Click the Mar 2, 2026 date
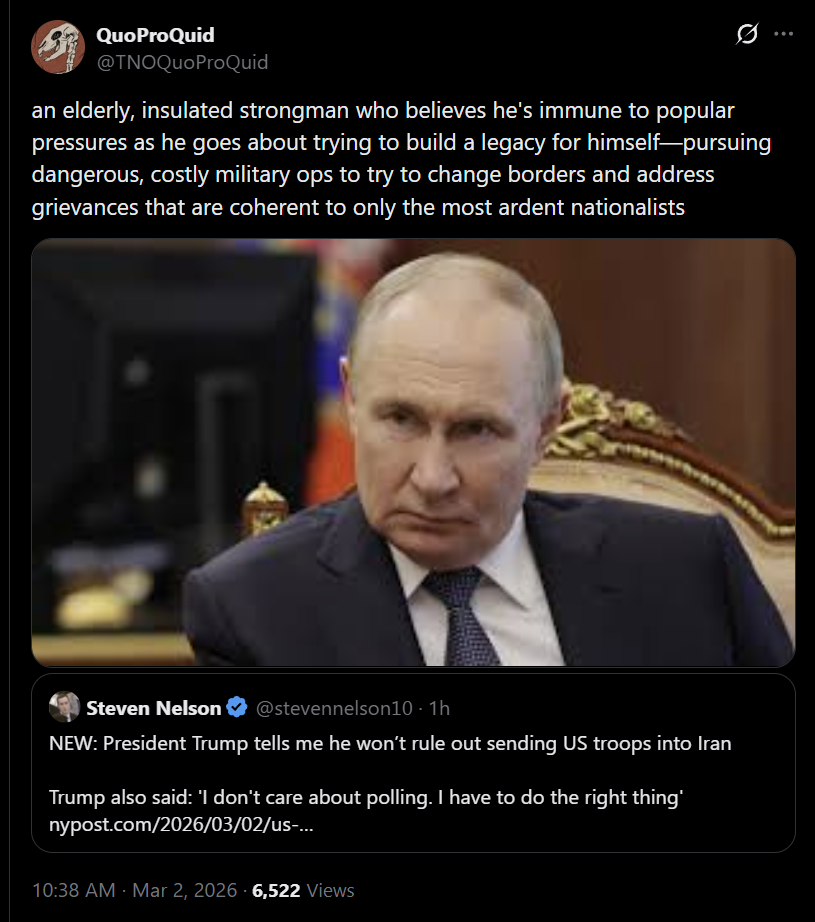Image resolution: width=815 pixels, height=922 pixels. (x=186, y=890)
